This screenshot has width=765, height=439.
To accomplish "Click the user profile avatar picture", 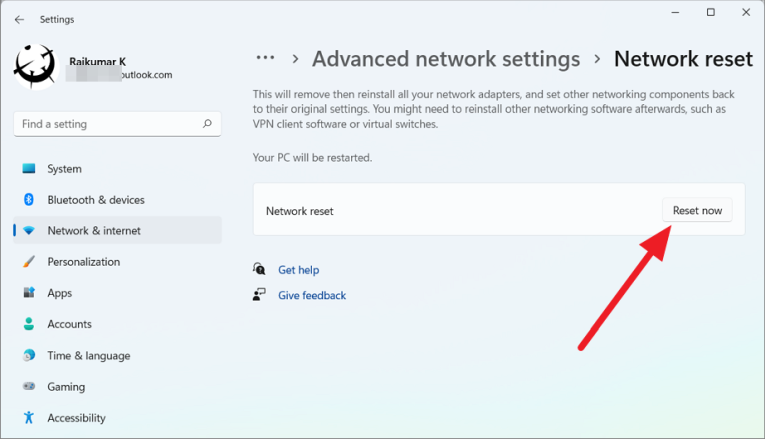I will coord(38,63).
